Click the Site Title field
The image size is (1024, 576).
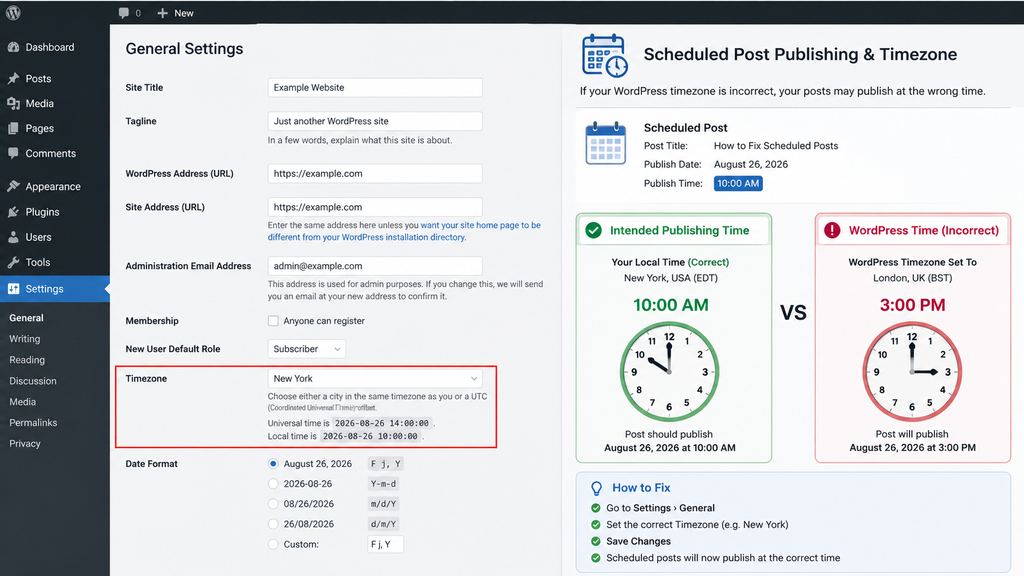(x=375, y=88)
